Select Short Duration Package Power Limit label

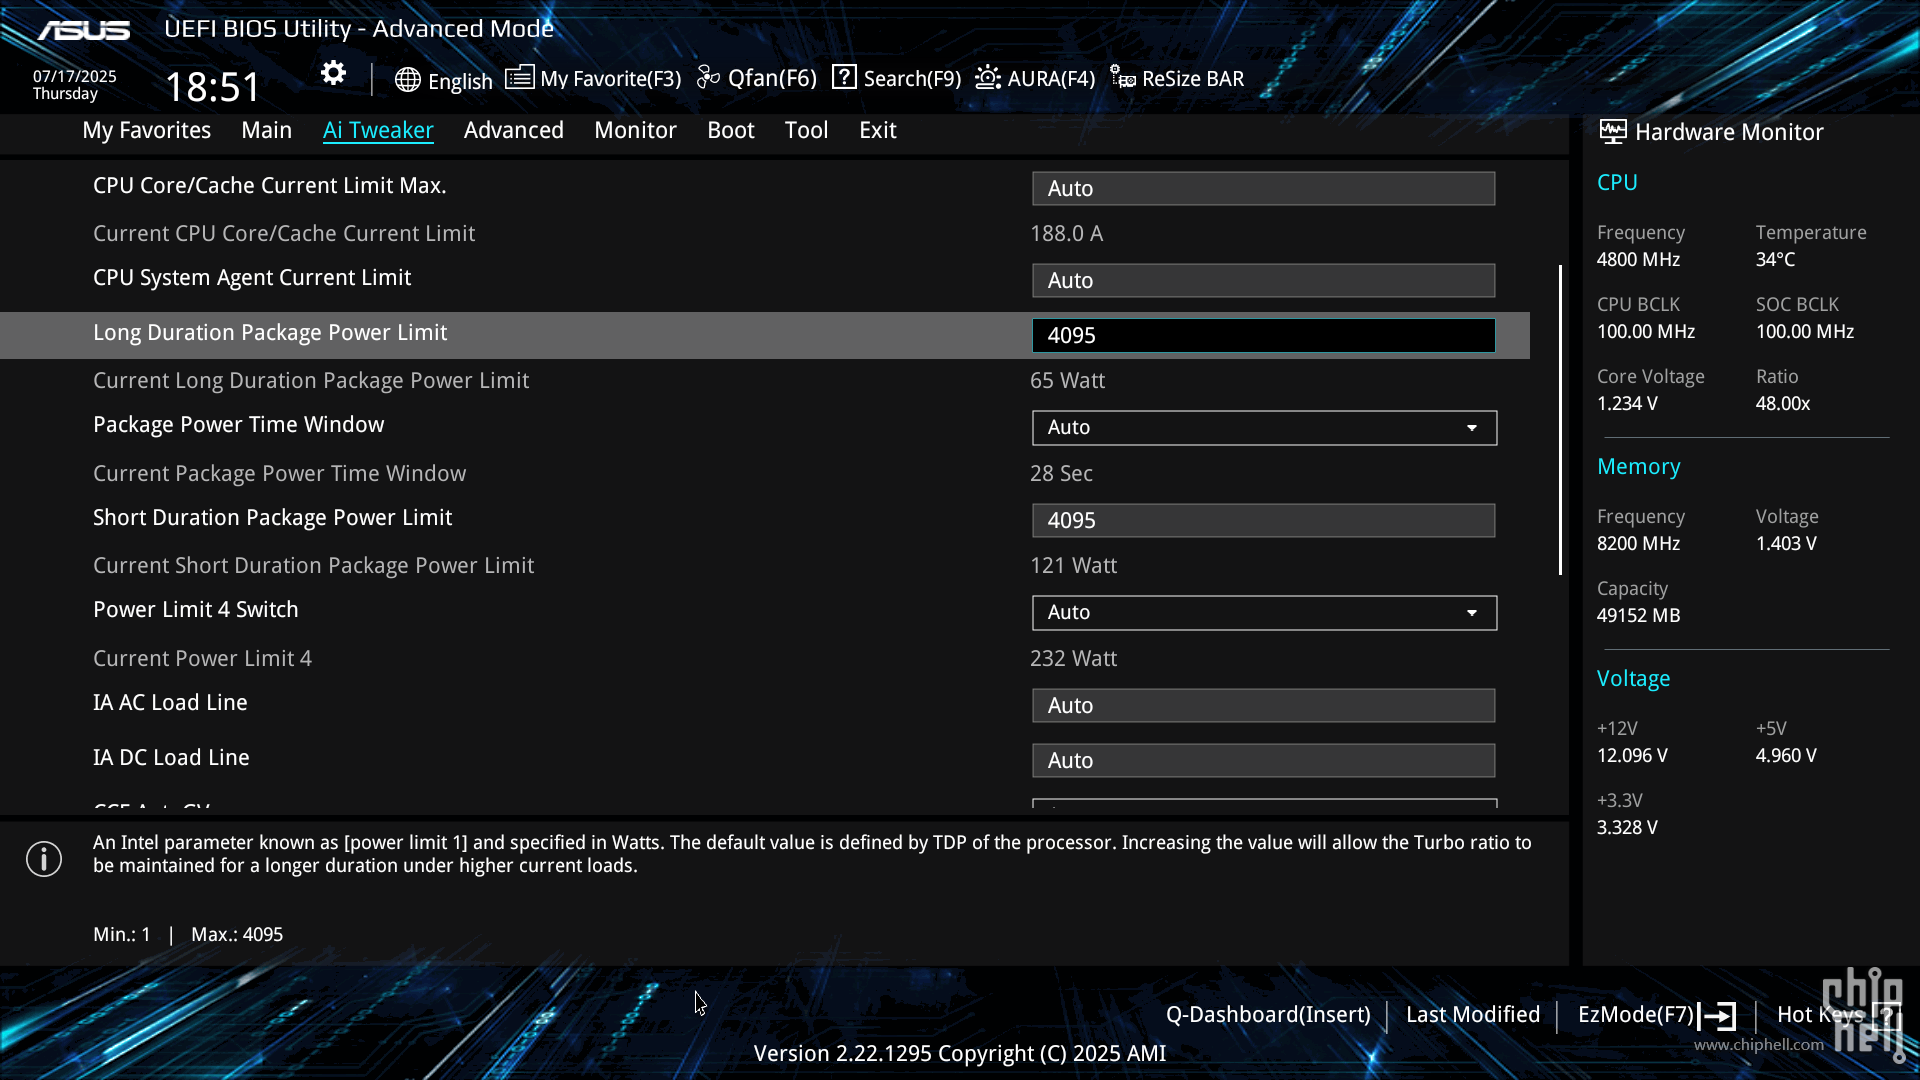(x=272, y=518)
